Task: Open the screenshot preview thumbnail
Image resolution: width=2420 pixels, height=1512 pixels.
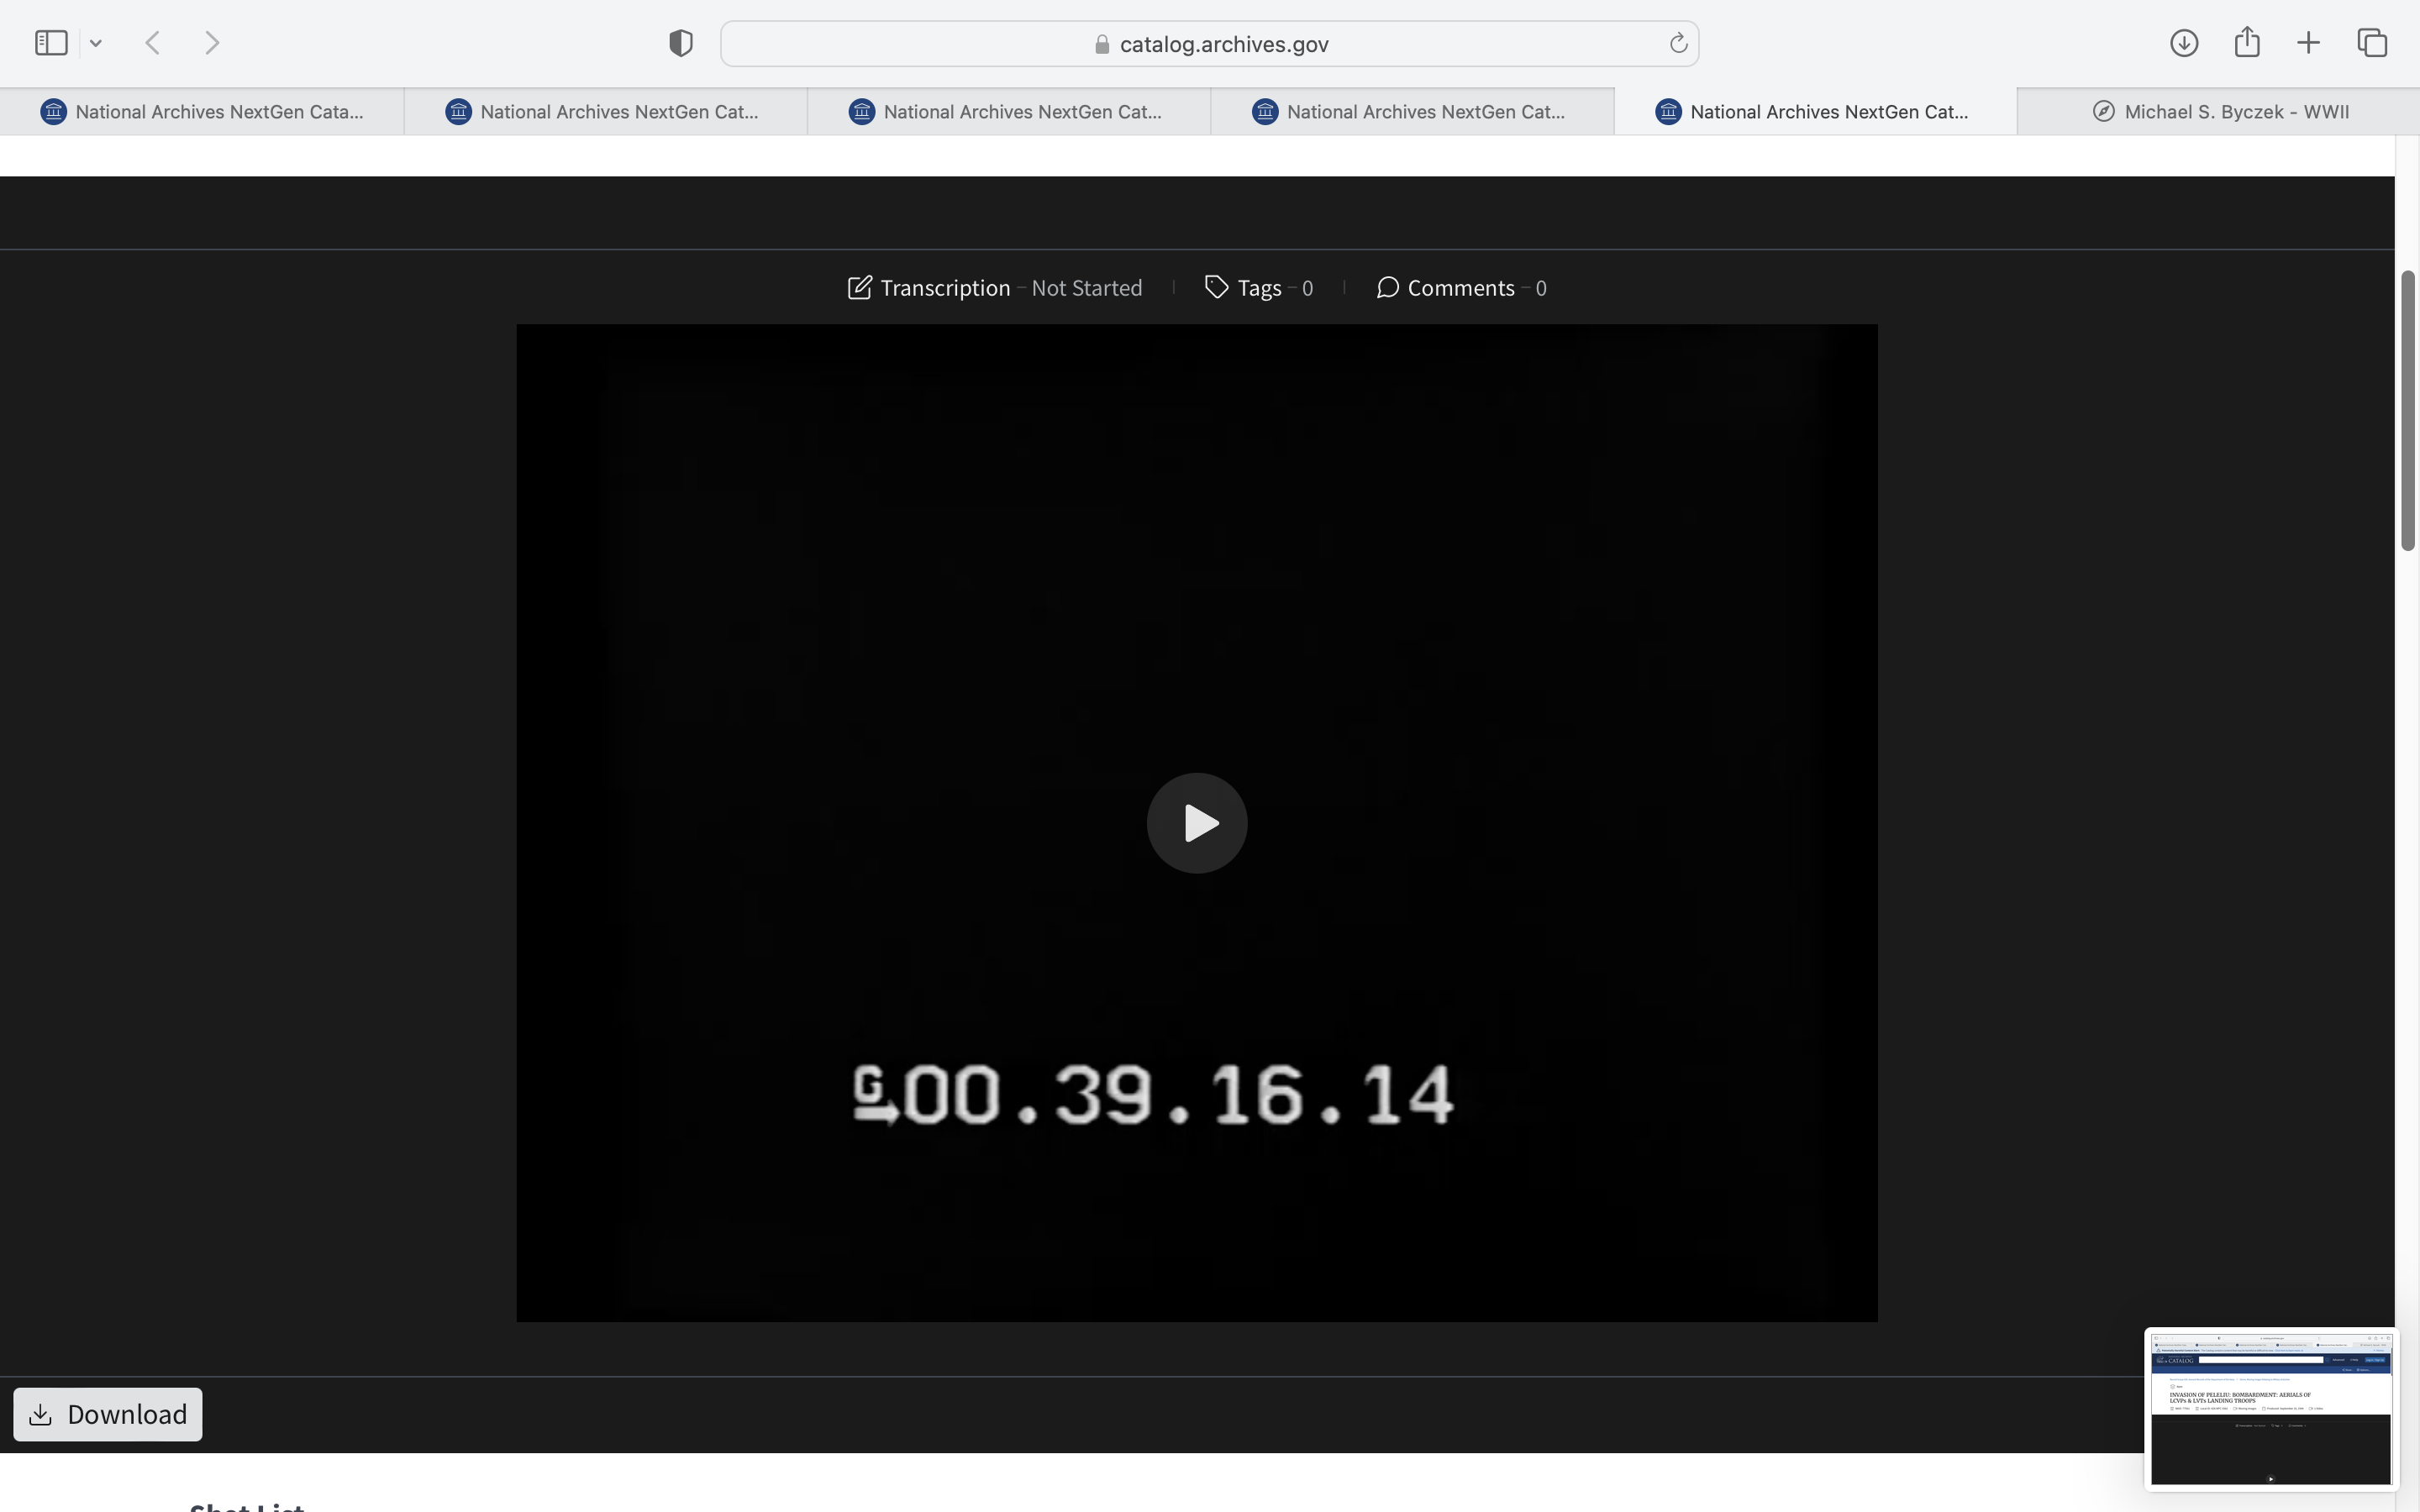Action: pos(2269,1408)
